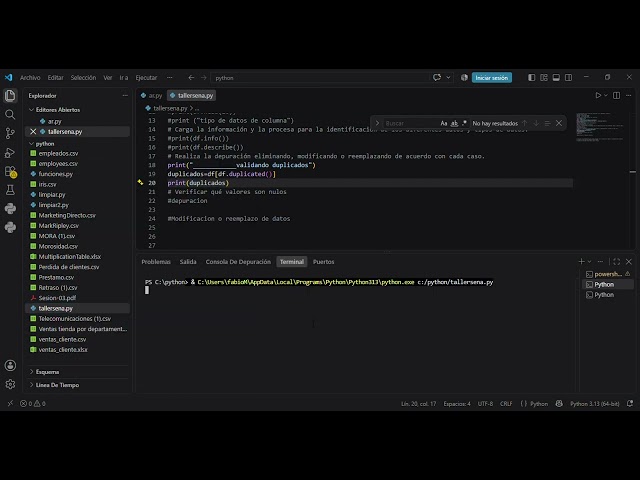Open the Manage settings gear

(10, 384)
